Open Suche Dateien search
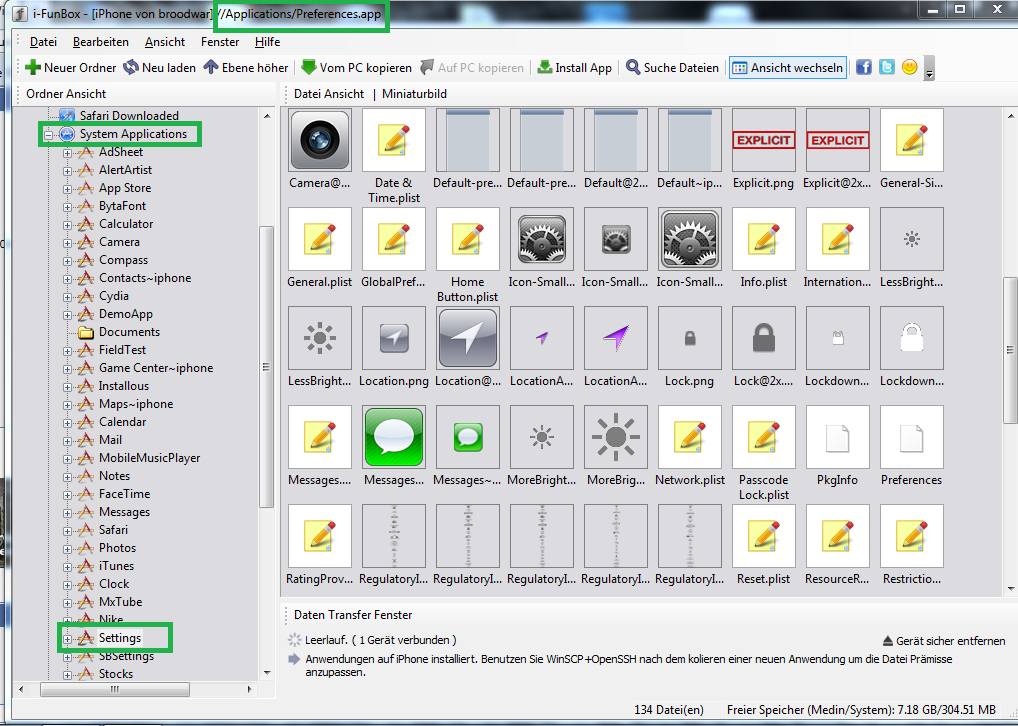This screenshot has height=726, width=1018. (672, 68)
